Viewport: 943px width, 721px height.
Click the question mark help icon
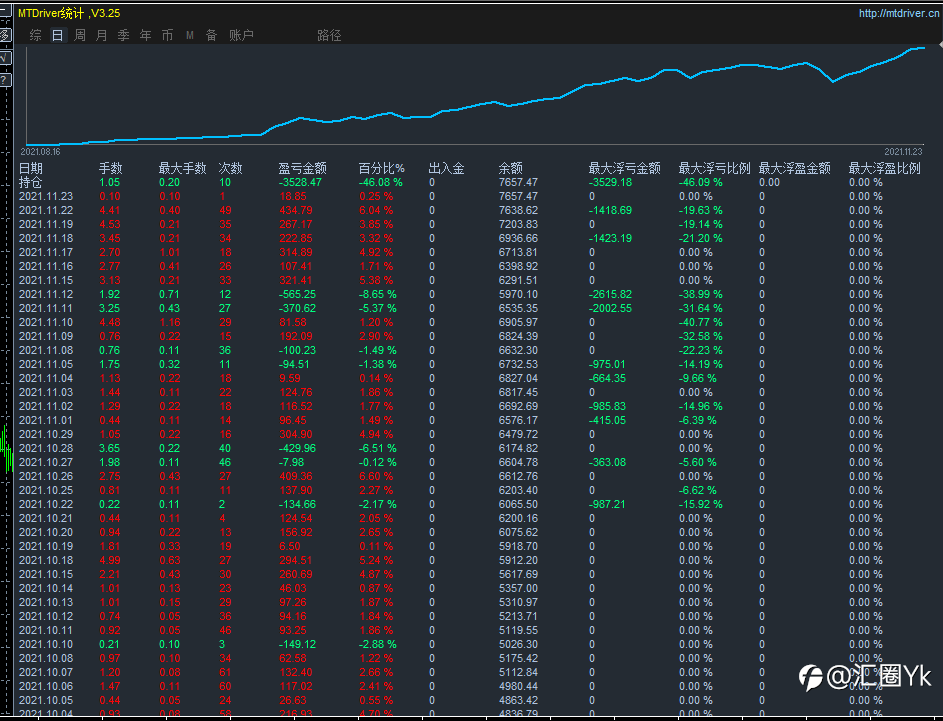pos(5,80)
